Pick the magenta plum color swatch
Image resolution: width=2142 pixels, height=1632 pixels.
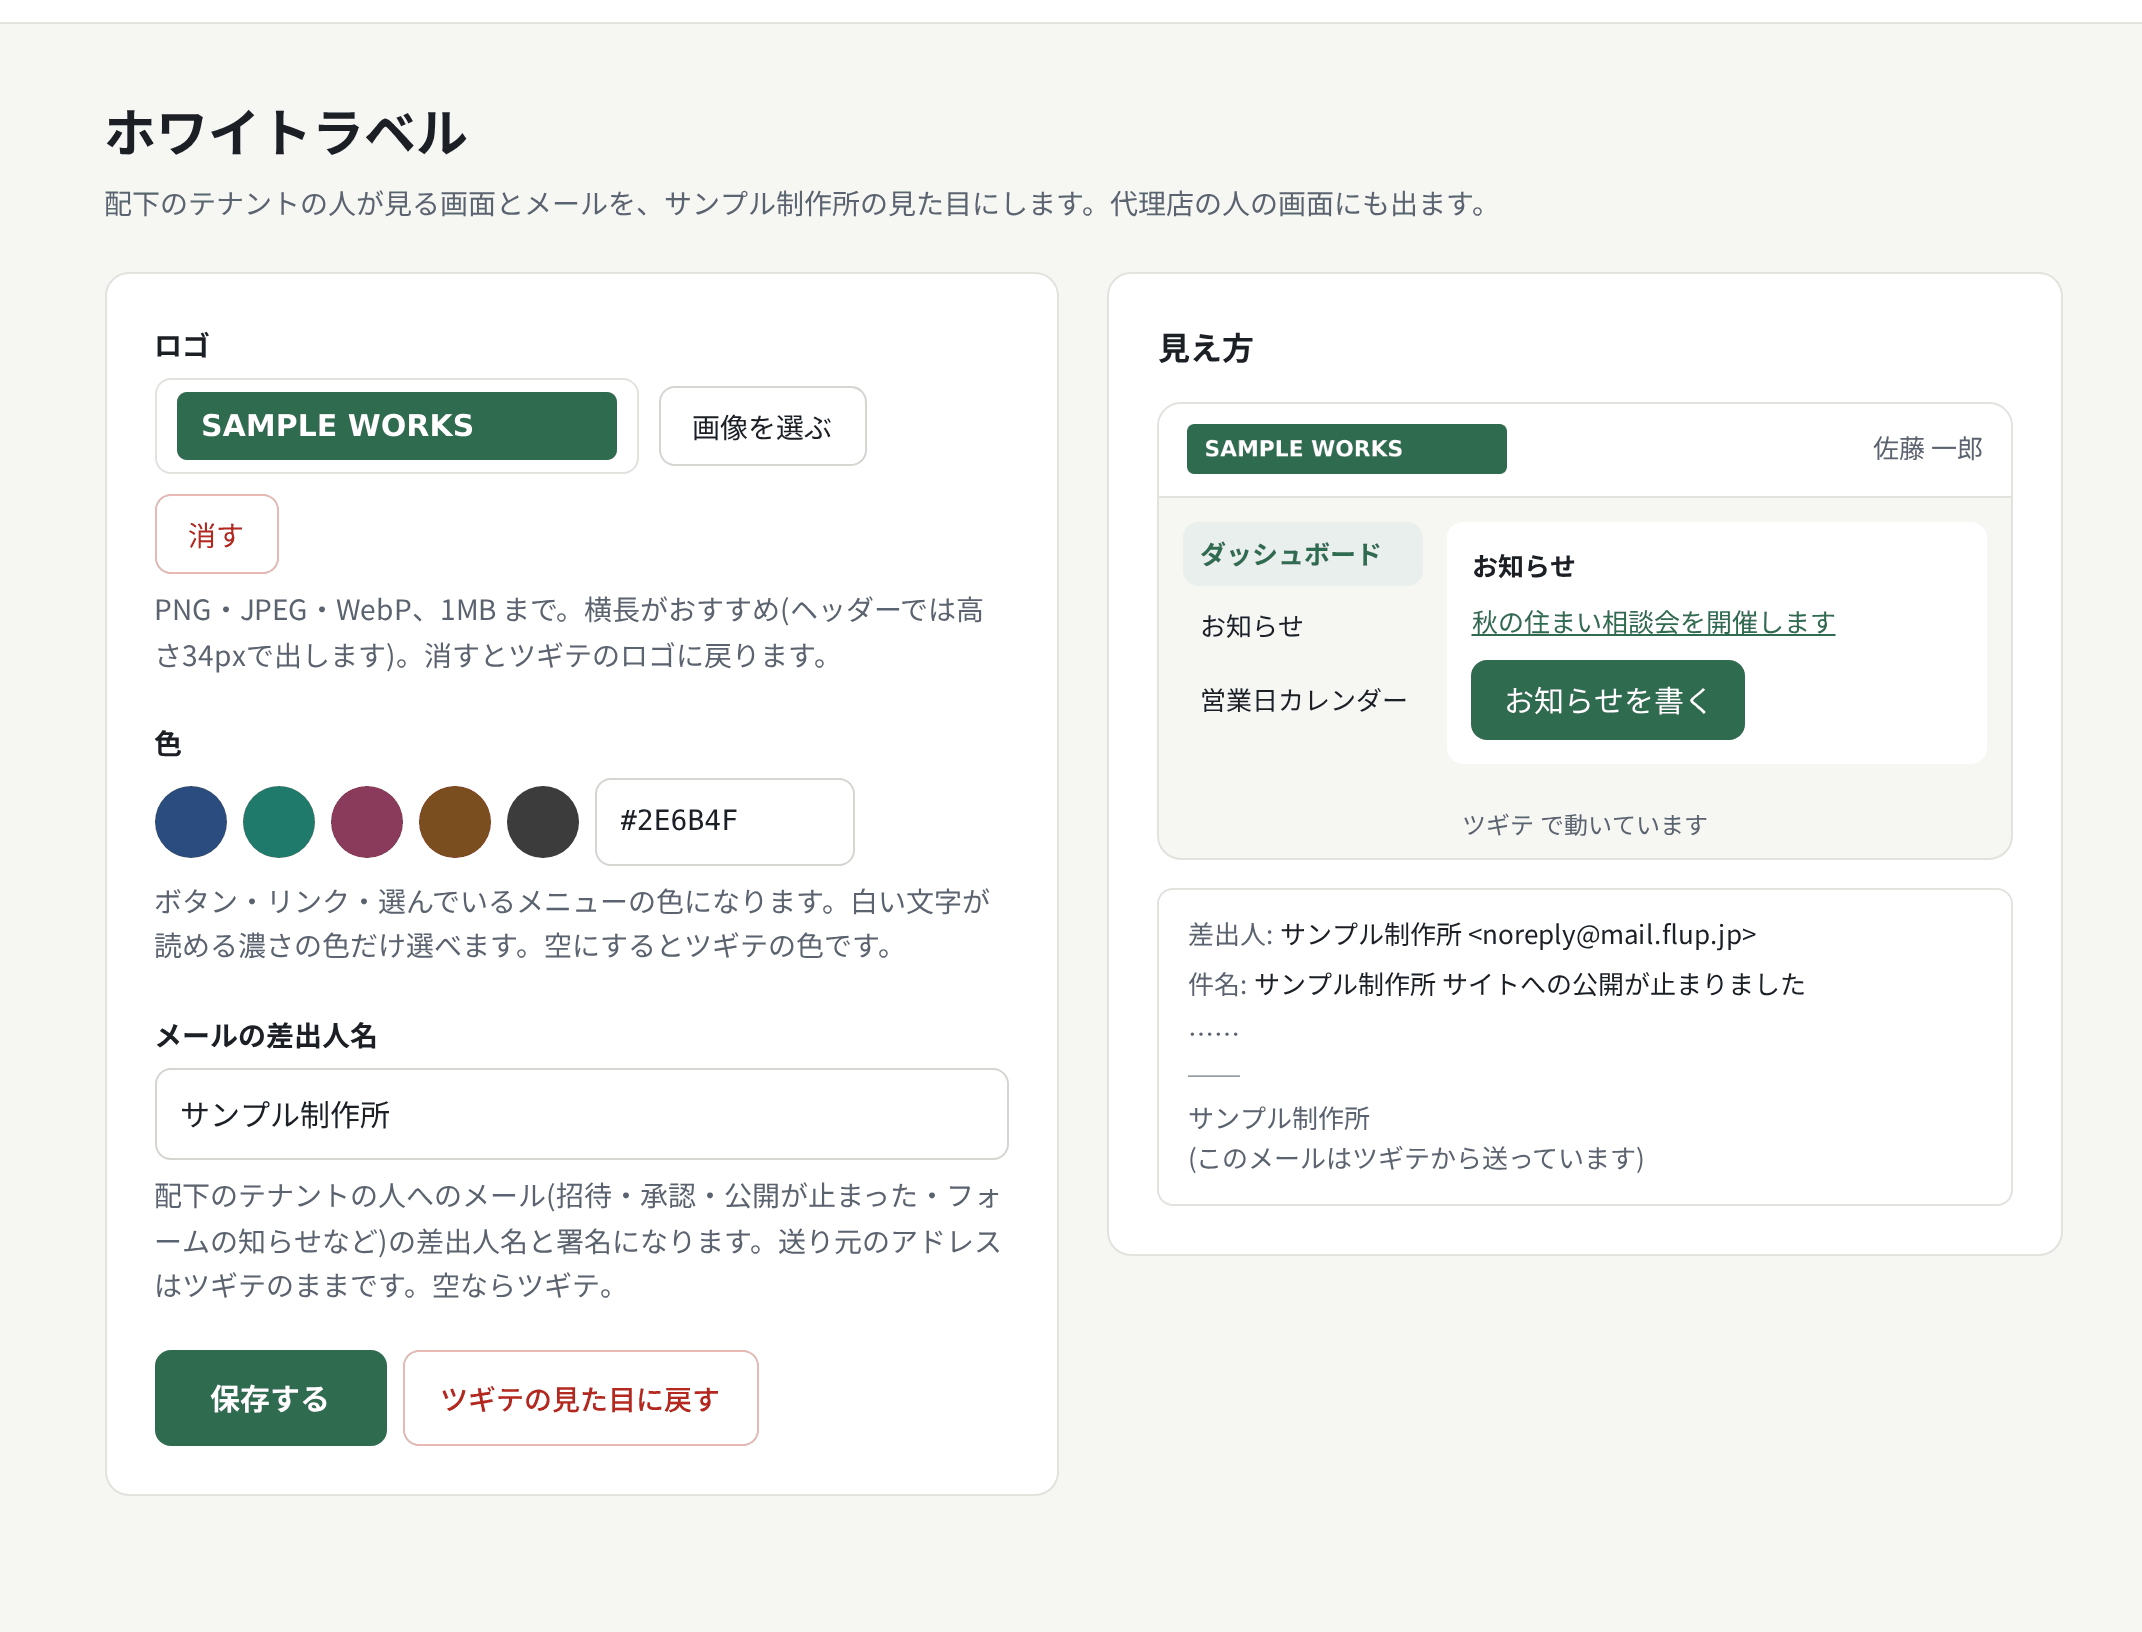[367, 822]
